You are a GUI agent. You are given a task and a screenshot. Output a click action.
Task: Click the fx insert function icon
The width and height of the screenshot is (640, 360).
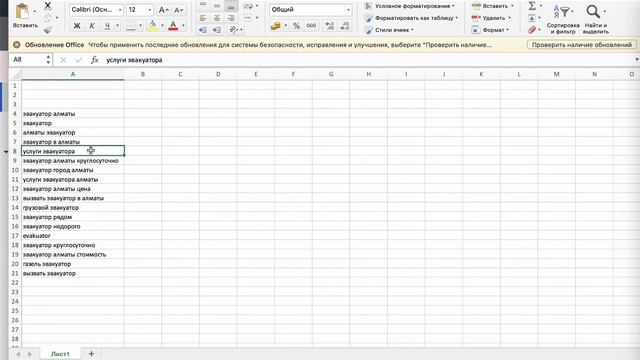(95, 60)
